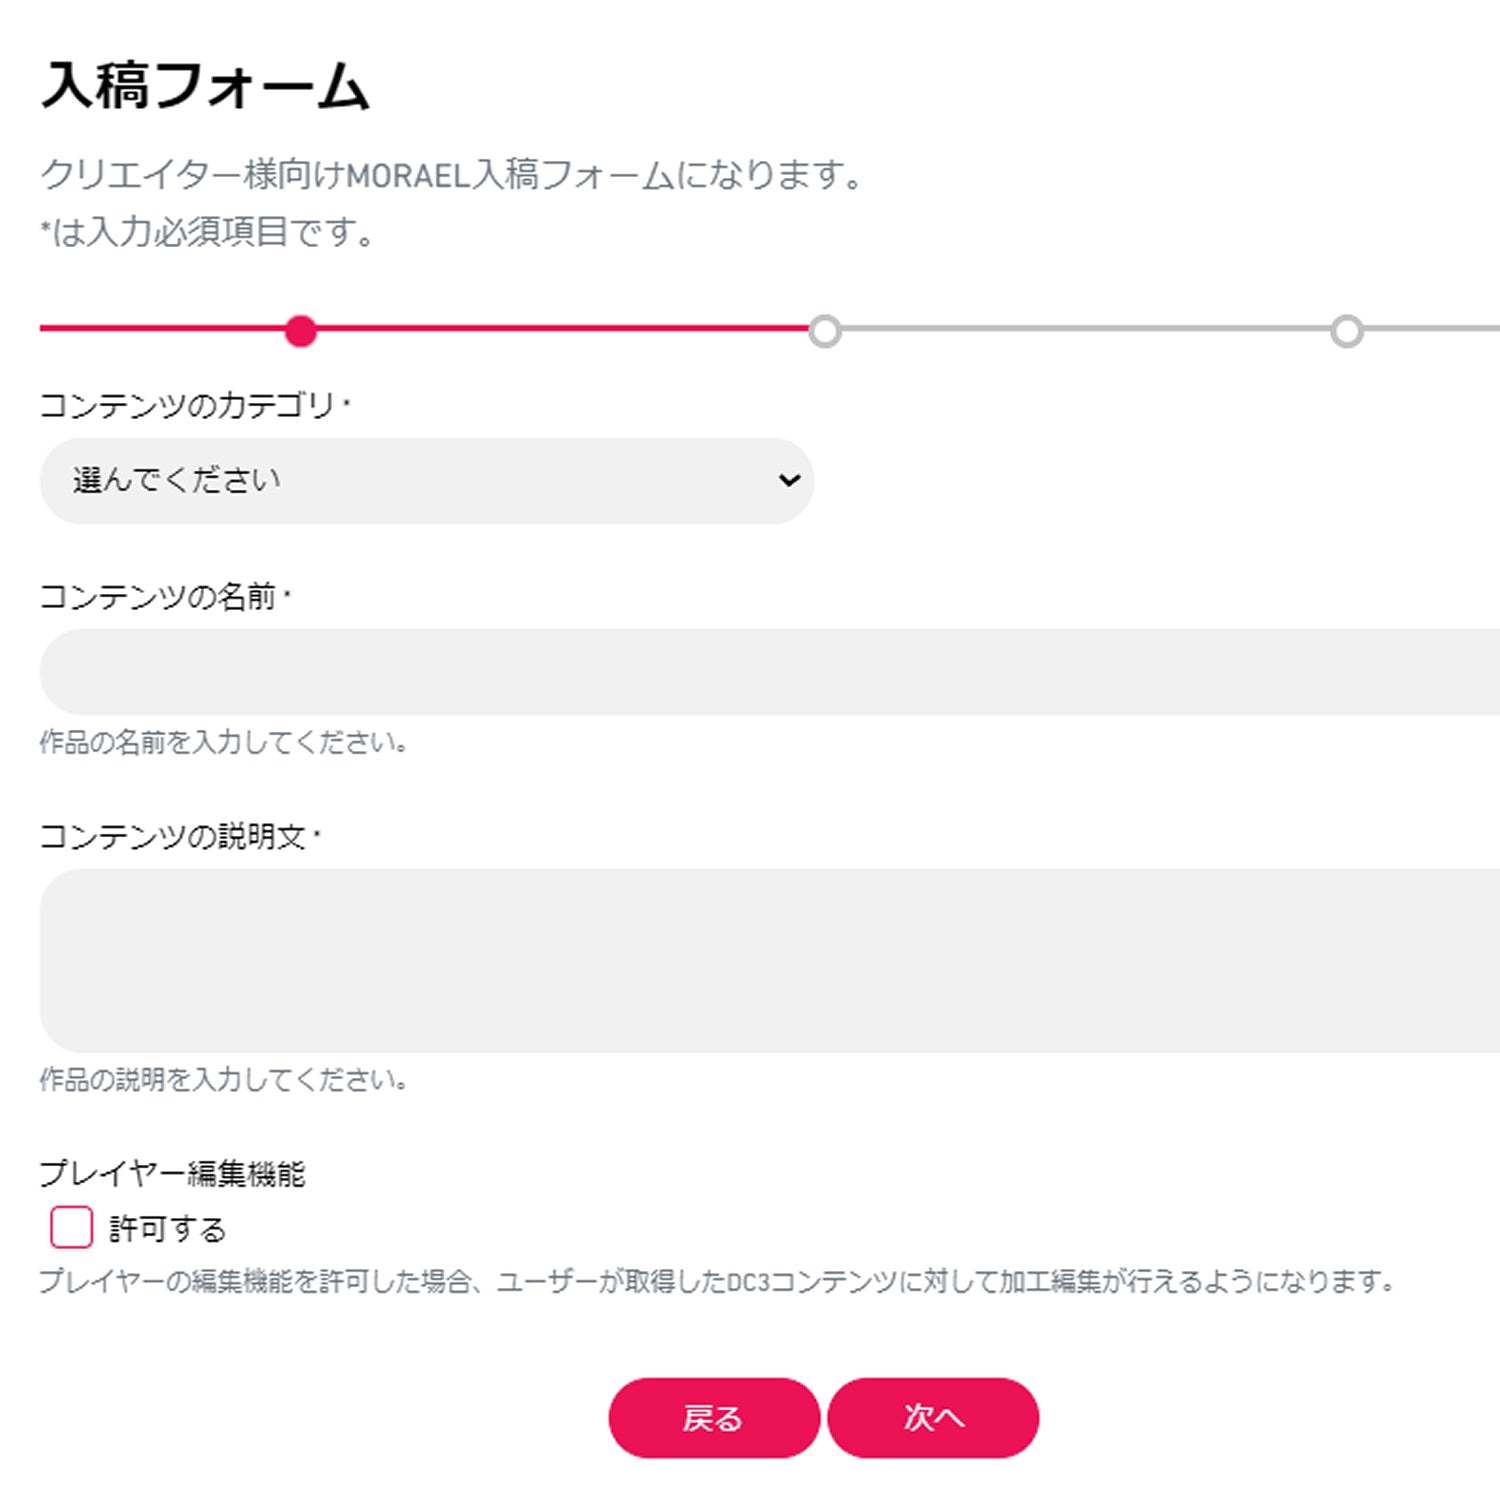The width and height of the screenshot is (1500, 1500).
Task: Click the コンテンツのカテゴリ field label
Action: click(187, 405)
